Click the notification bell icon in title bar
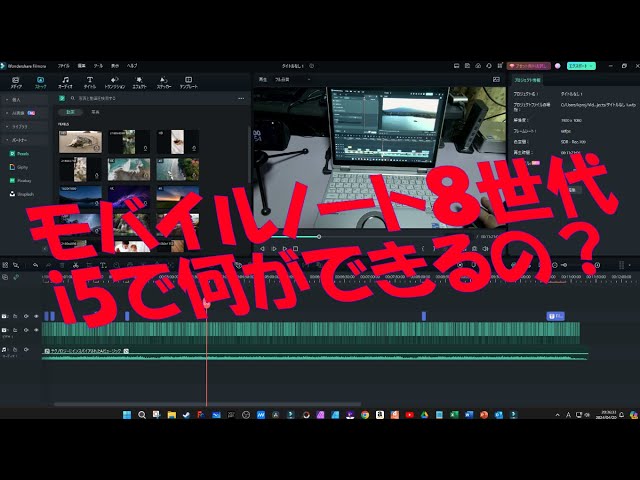The height and width of the screenshot is (480, 640). tap(489, 66)
